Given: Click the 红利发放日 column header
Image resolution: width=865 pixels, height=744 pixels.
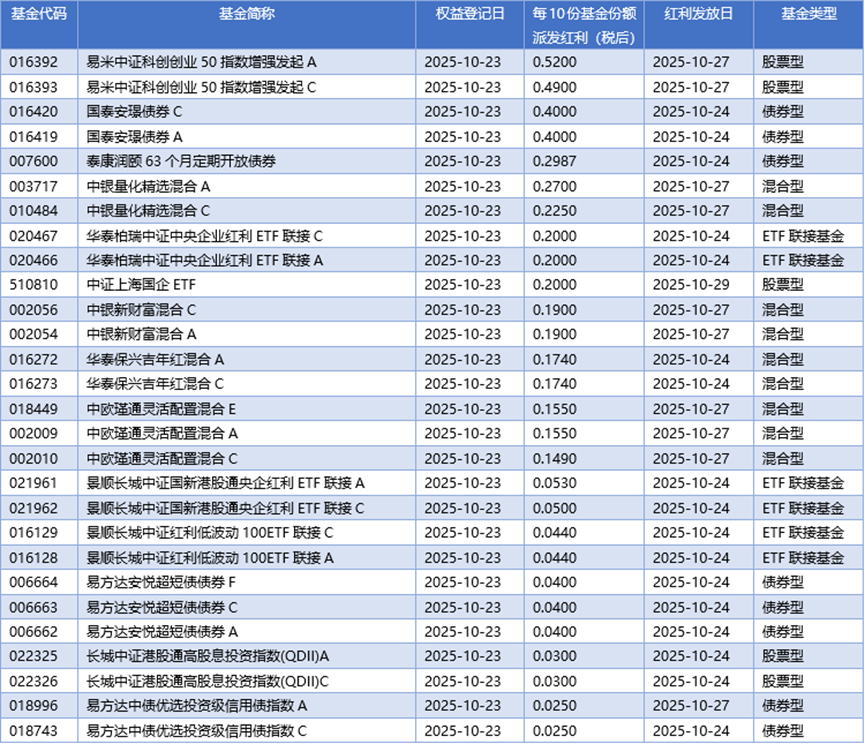Looking at the screenshot, I should 698,13.
